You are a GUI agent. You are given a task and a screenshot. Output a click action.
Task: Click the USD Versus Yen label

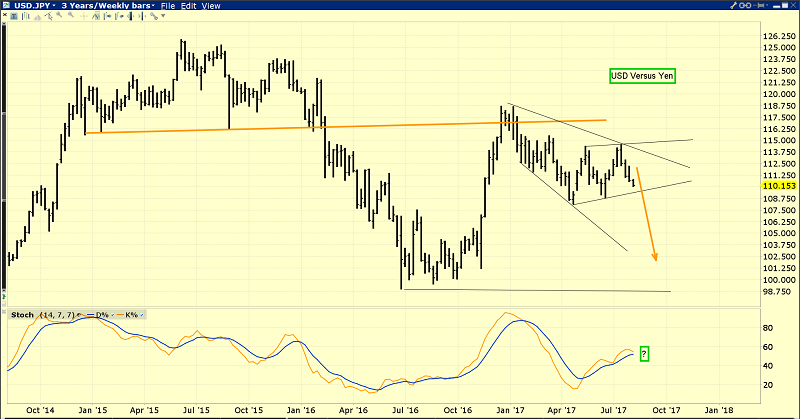coord(643,76)
